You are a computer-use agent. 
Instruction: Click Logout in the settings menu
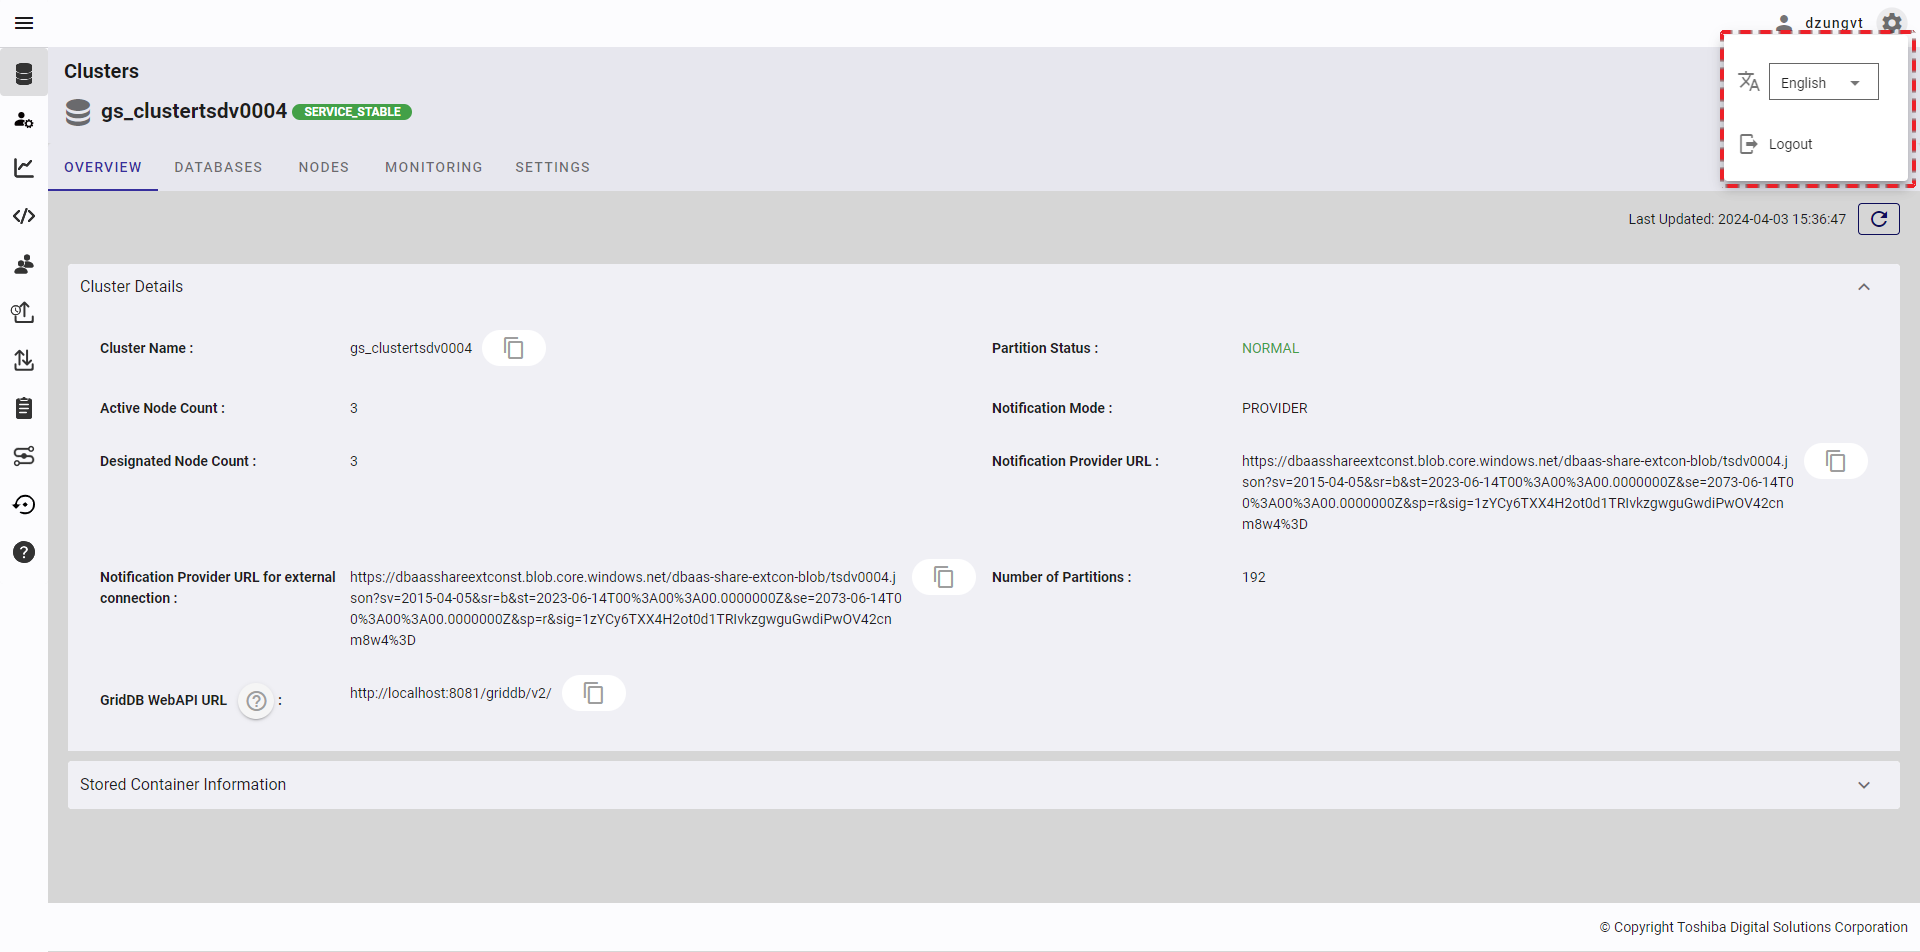[1789, 144]
